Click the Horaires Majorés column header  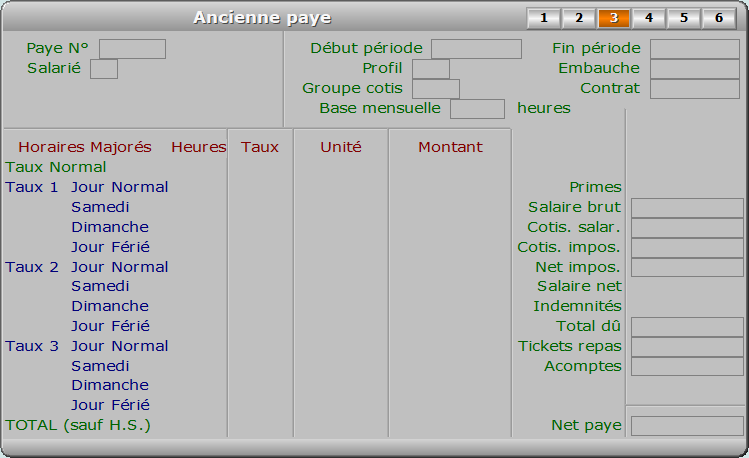pyautogui.click(x=85, y=147)
